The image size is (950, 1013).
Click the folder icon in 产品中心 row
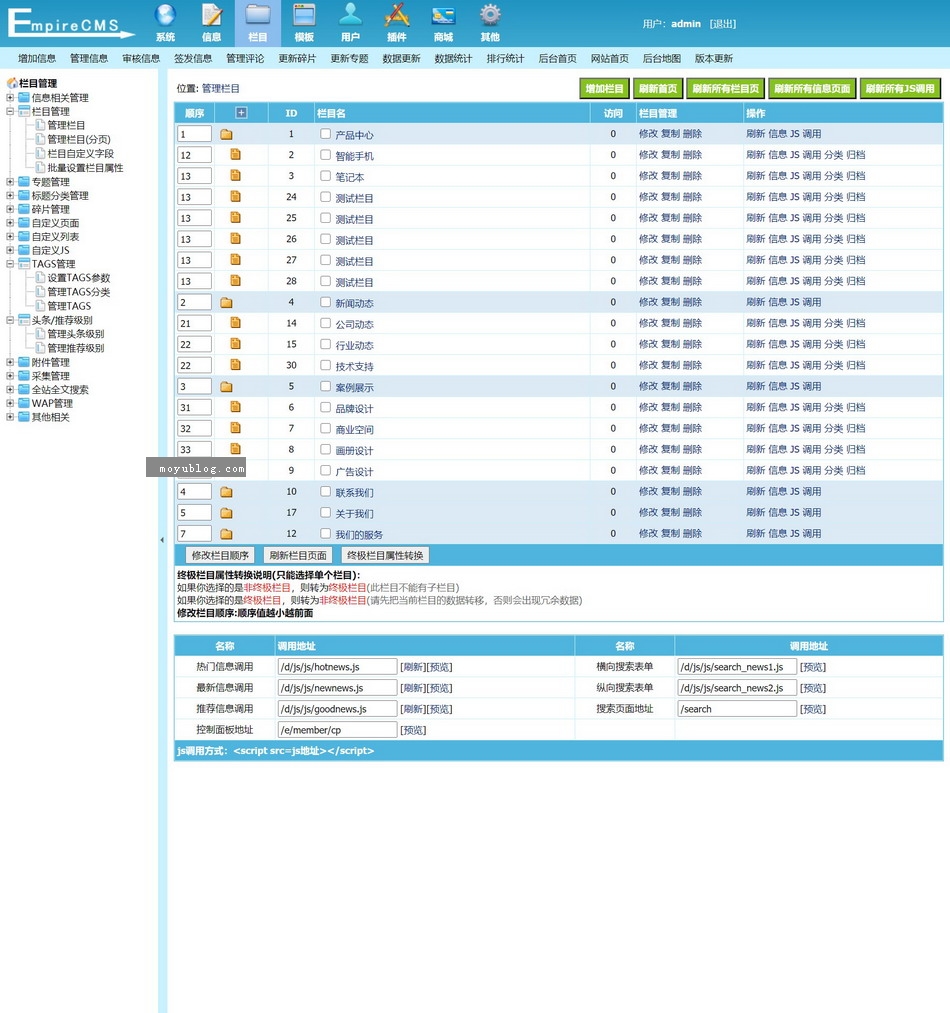pyautogui.click(x=226, y=134)
